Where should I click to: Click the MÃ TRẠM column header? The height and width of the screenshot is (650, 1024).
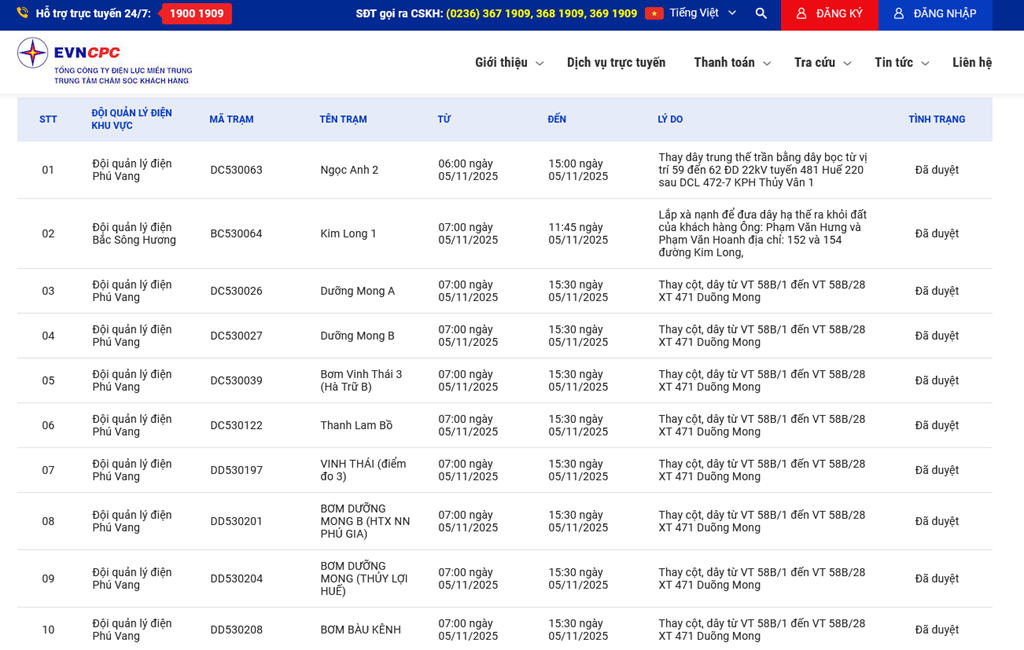click(x=231, y=119)
